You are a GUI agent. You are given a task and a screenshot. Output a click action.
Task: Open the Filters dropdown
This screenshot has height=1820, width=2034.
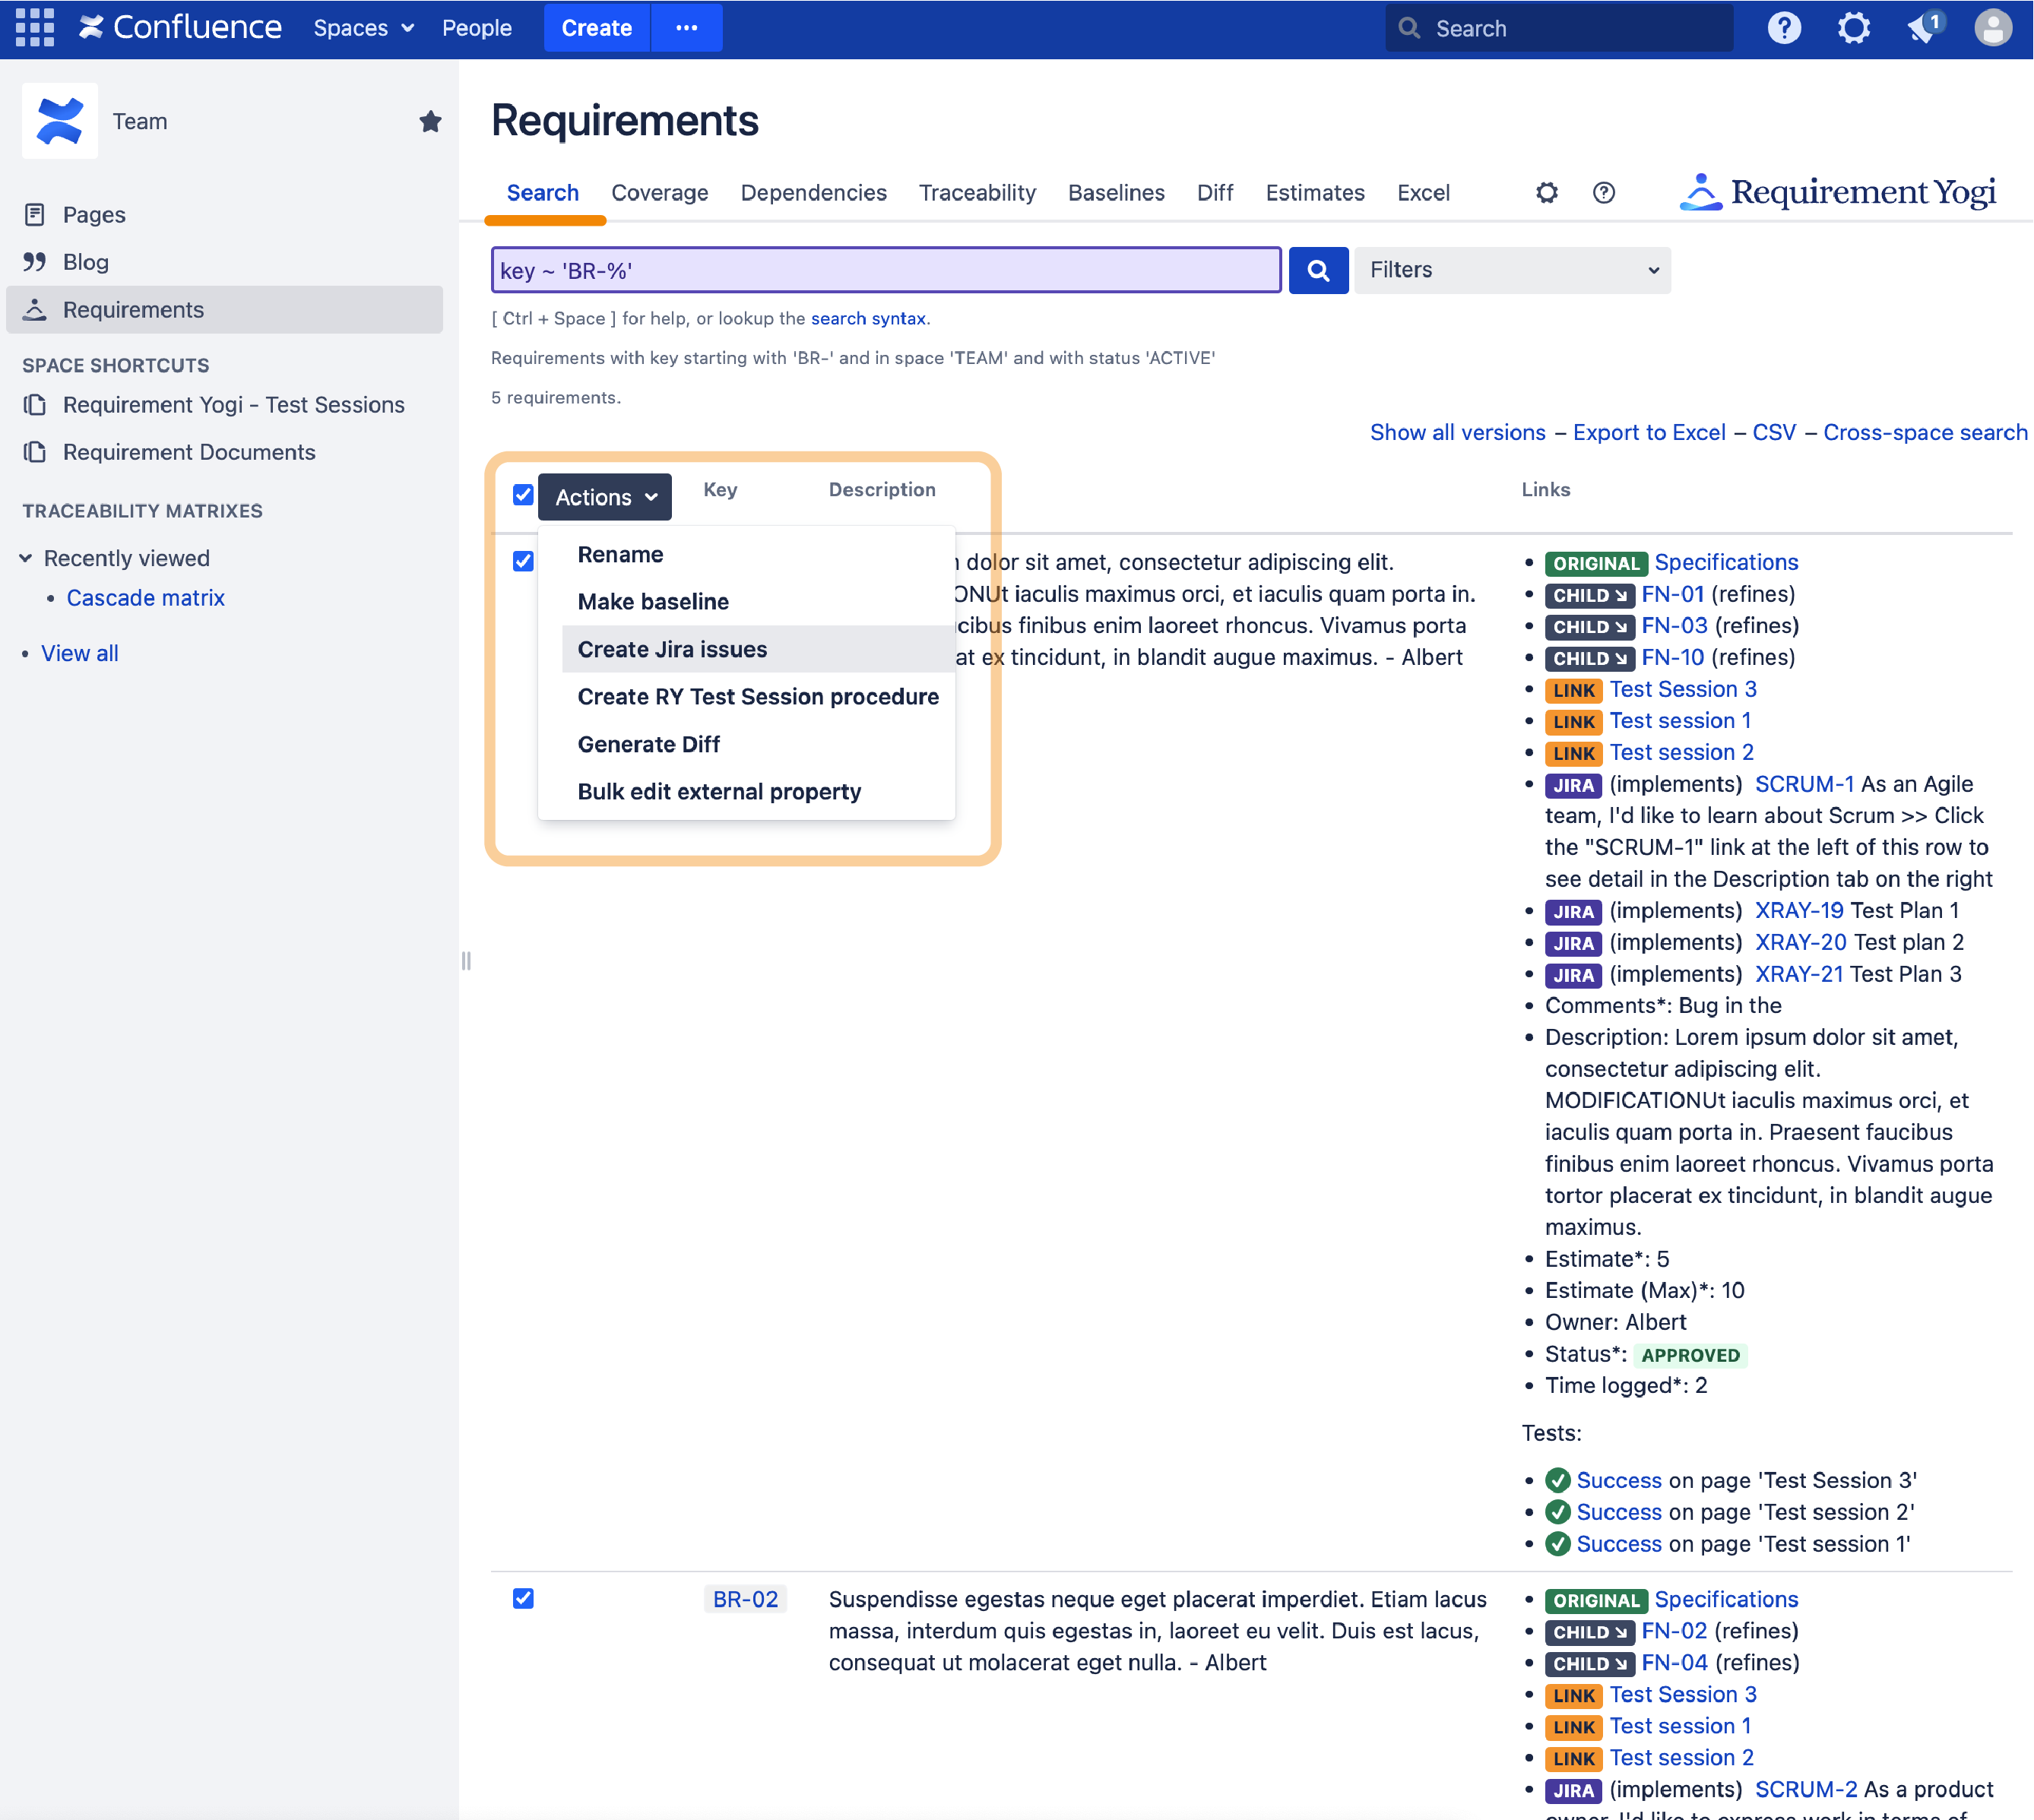point(1512,270)
